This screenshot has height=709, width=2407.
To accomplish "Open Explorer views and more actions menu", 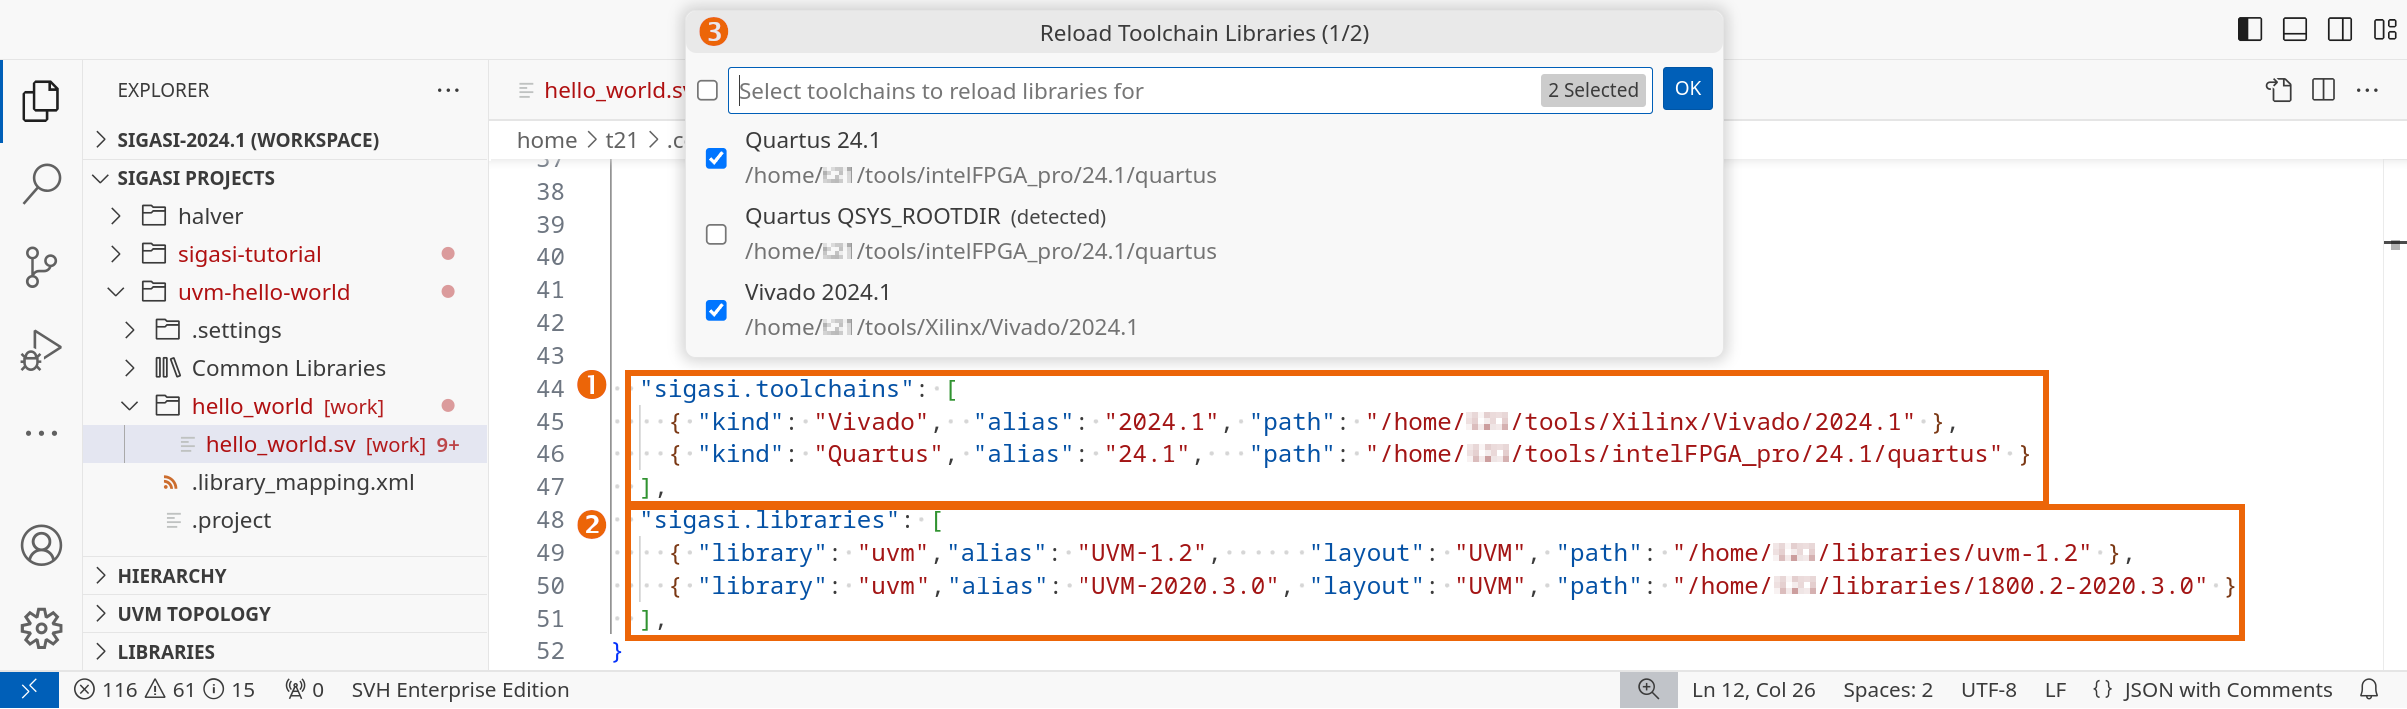I will point(448,90).
